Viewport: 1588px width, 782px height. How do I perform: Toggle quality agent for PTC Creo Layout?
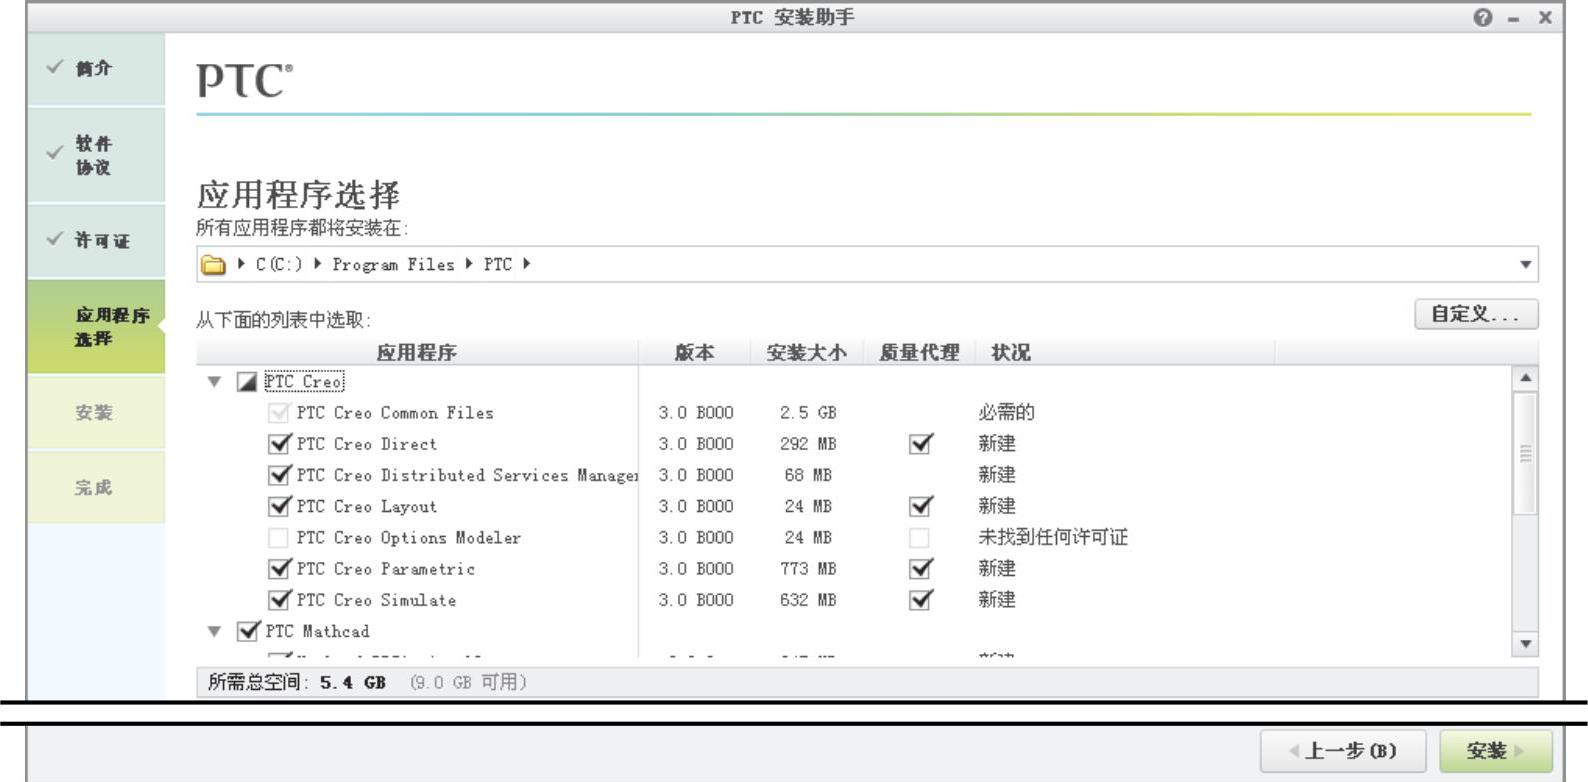tap(920, 507)
